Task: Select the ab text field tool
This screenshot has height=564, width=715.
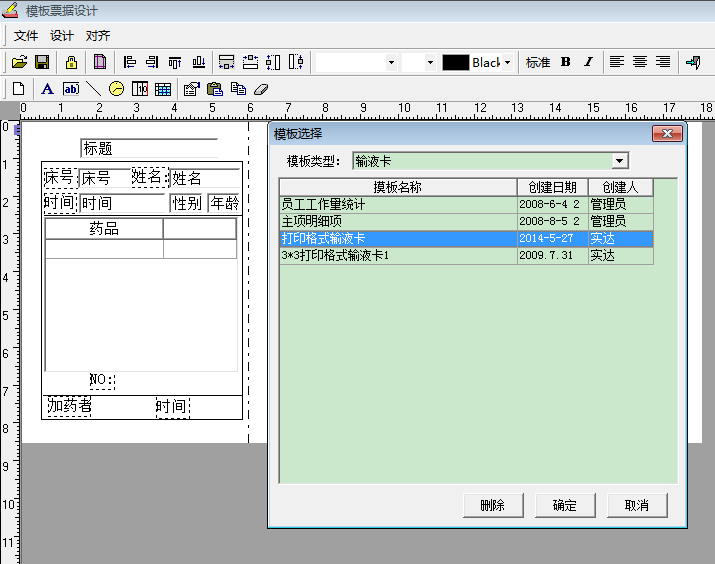Action: click(71, 89)
